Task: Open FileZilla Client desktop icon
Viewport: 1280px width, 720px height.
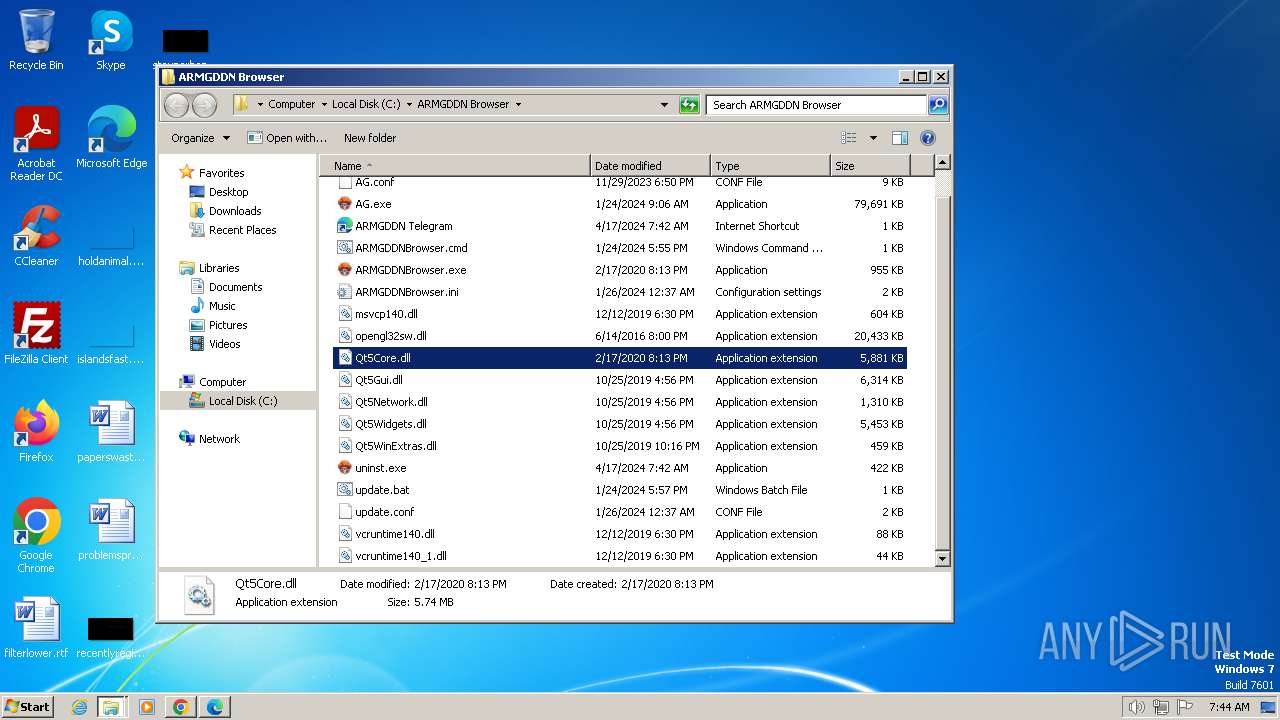Action: point(36,334)
